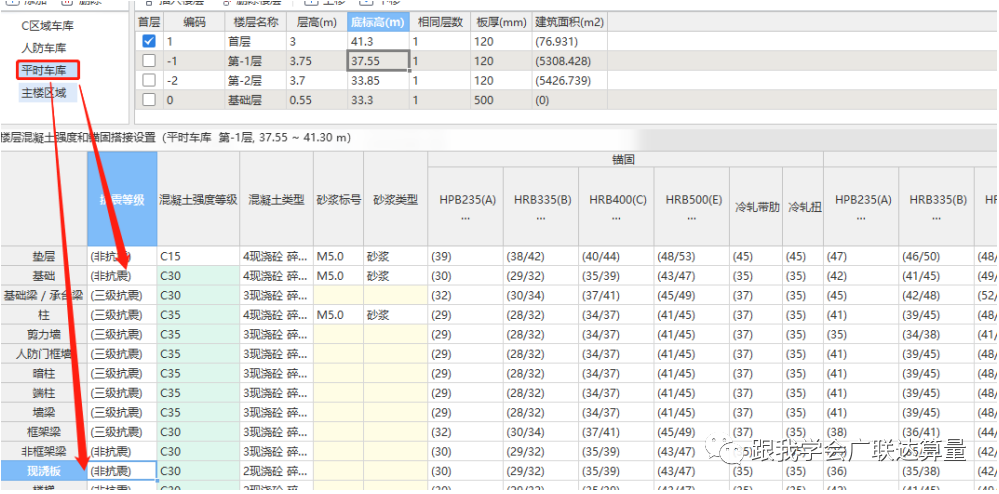Click the 冷轧带肋 column header
Viewport: 999px width, 494px height.
[757, 207]
